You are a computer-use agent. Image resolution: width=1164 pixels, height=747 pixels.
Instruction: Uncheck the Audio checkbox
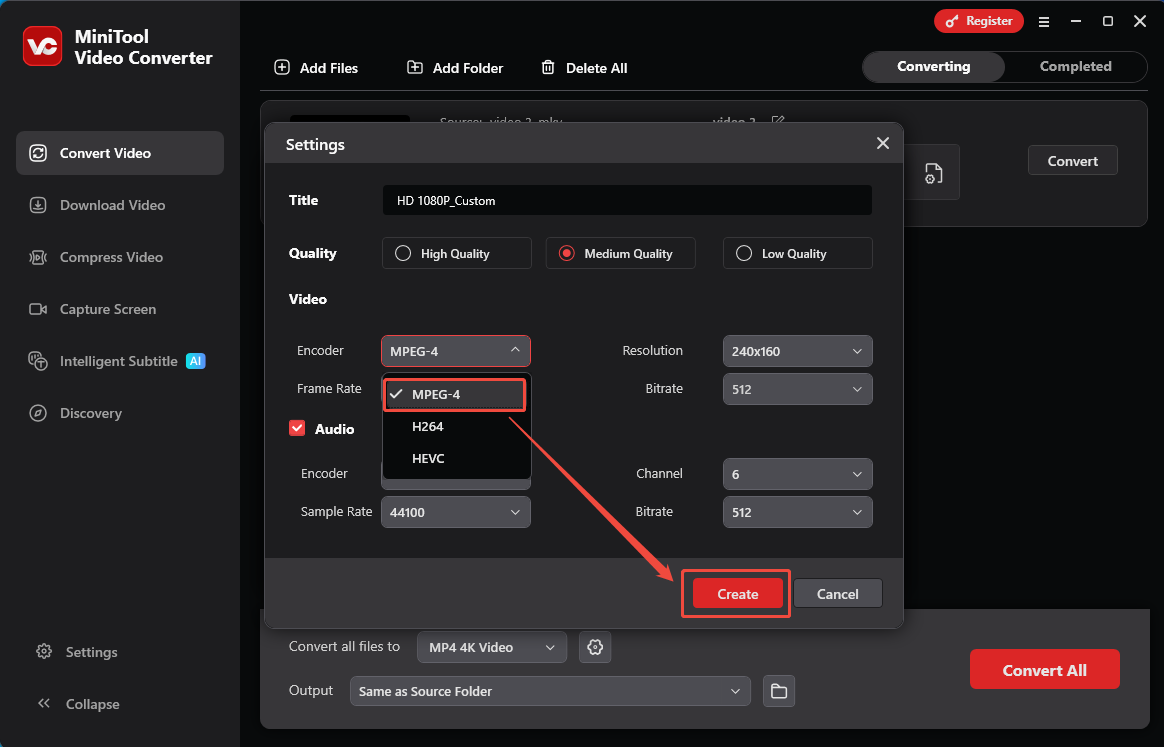297,427
